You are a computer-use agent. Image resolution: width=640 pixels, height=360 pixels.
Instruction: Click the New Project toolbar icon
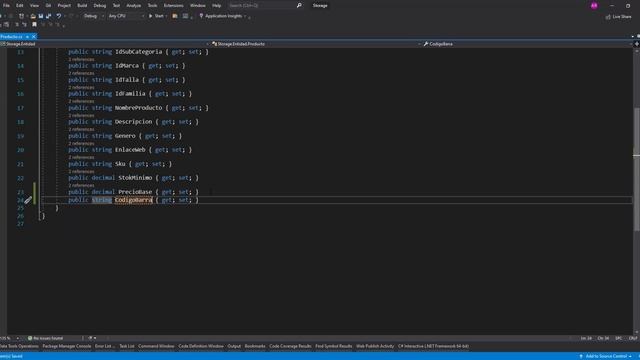tap(21, 16)
